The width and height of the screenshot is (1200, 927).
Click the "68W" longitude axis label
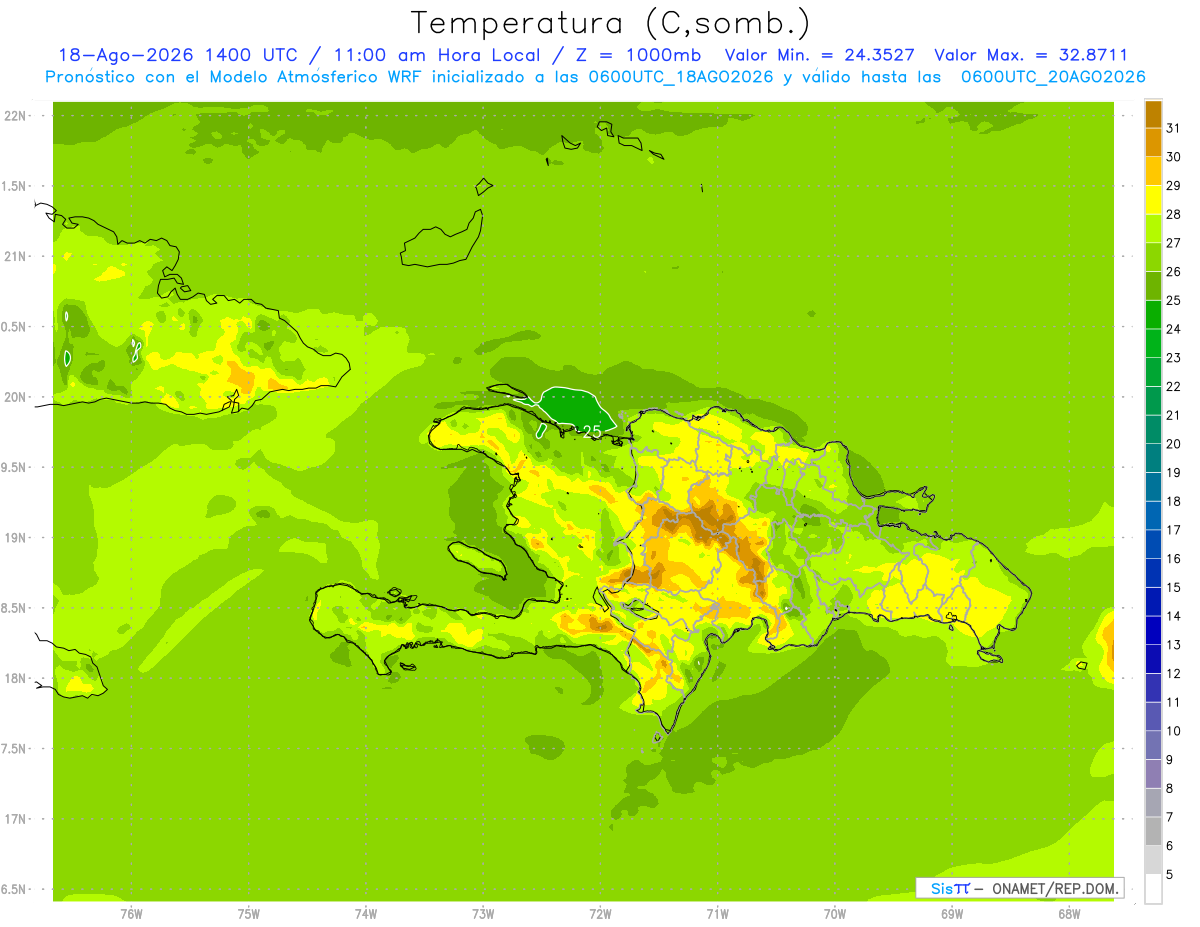[1069, 913]
